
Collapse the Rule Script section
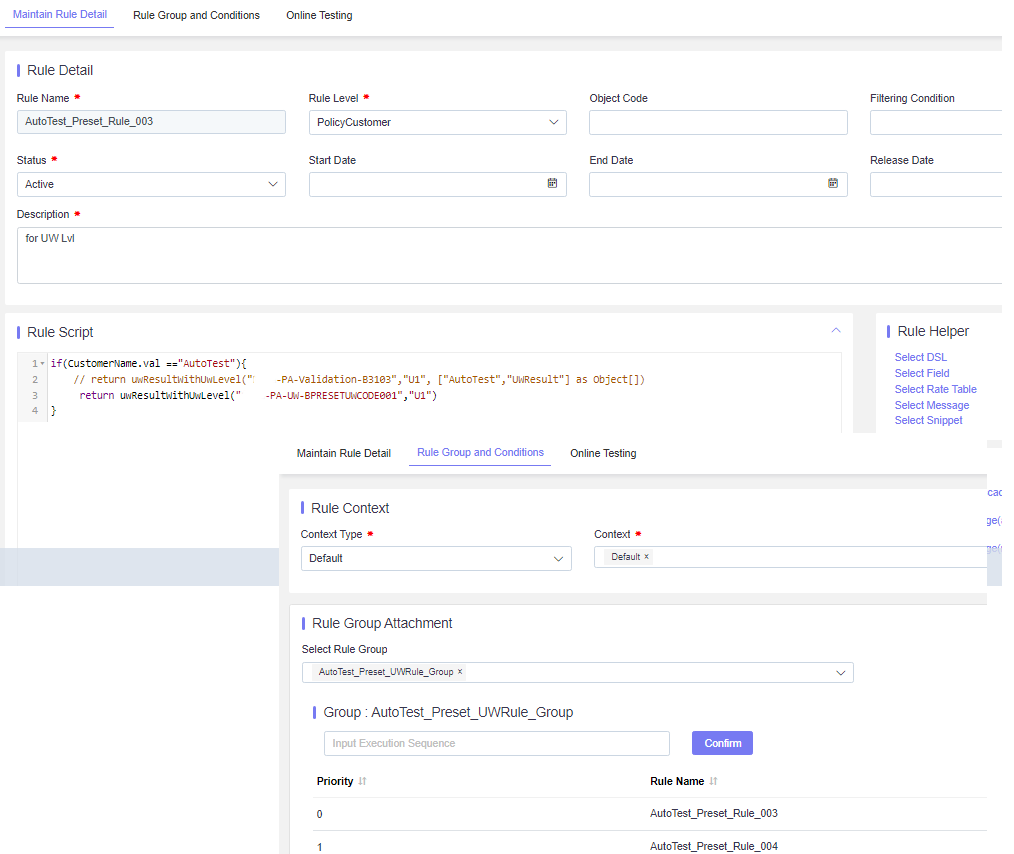coord(836,330)
